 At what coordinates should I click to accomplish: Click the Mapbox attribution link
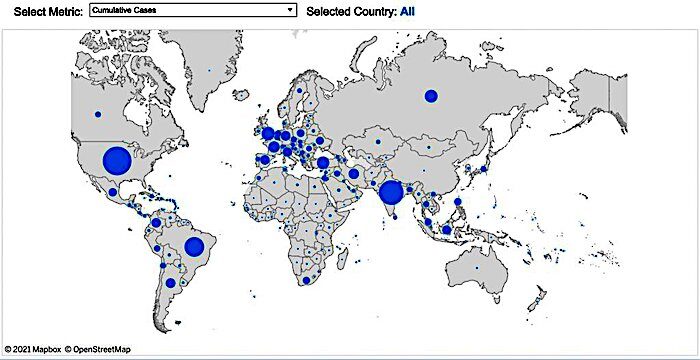pos(33,349)
